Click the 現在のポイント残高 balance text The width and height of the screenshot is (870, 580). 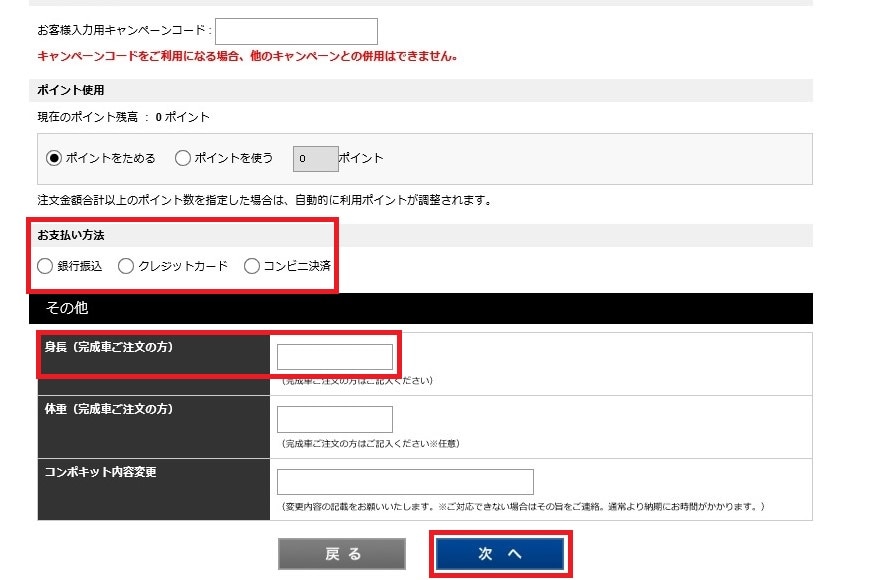tap(123, 117)
